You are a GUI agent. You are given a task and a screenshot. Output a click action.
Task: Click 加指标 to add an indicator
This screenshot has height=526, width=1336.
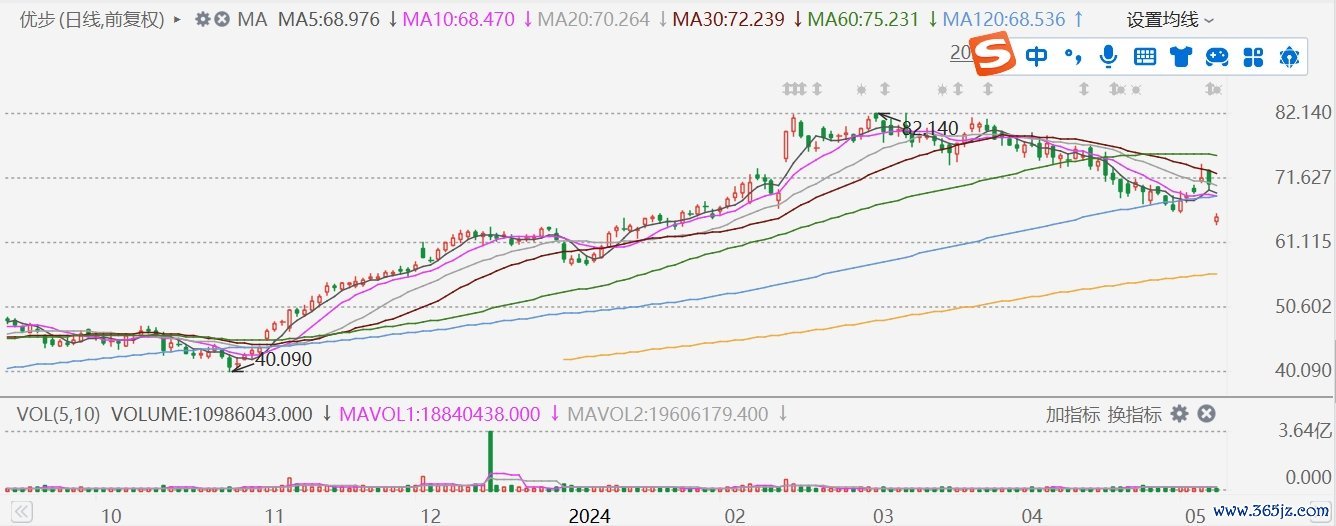tap(1072, 414)
